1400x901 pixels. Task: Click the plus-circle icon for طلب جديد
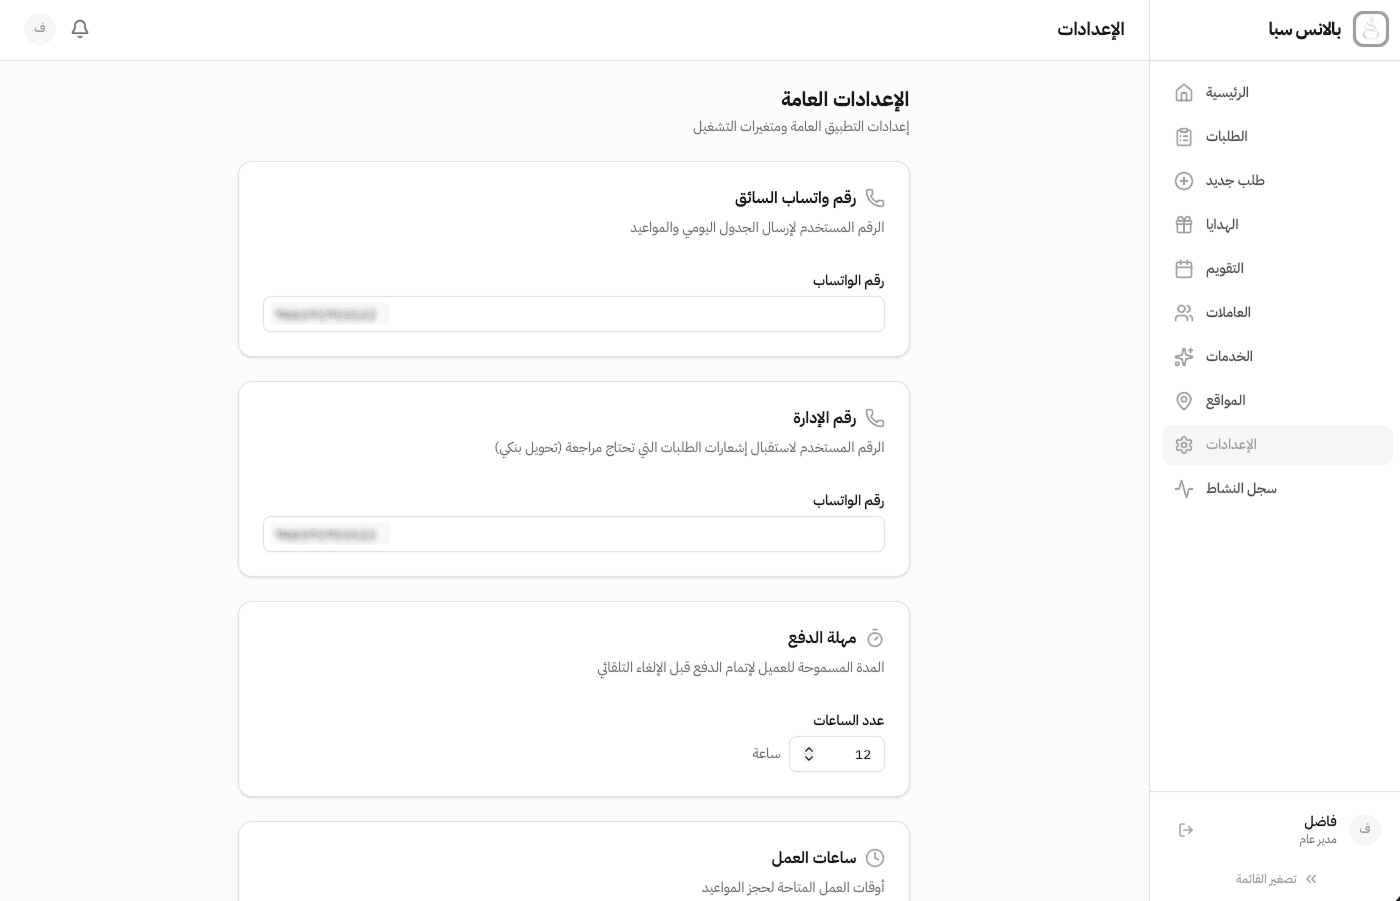click(1184, 181)
